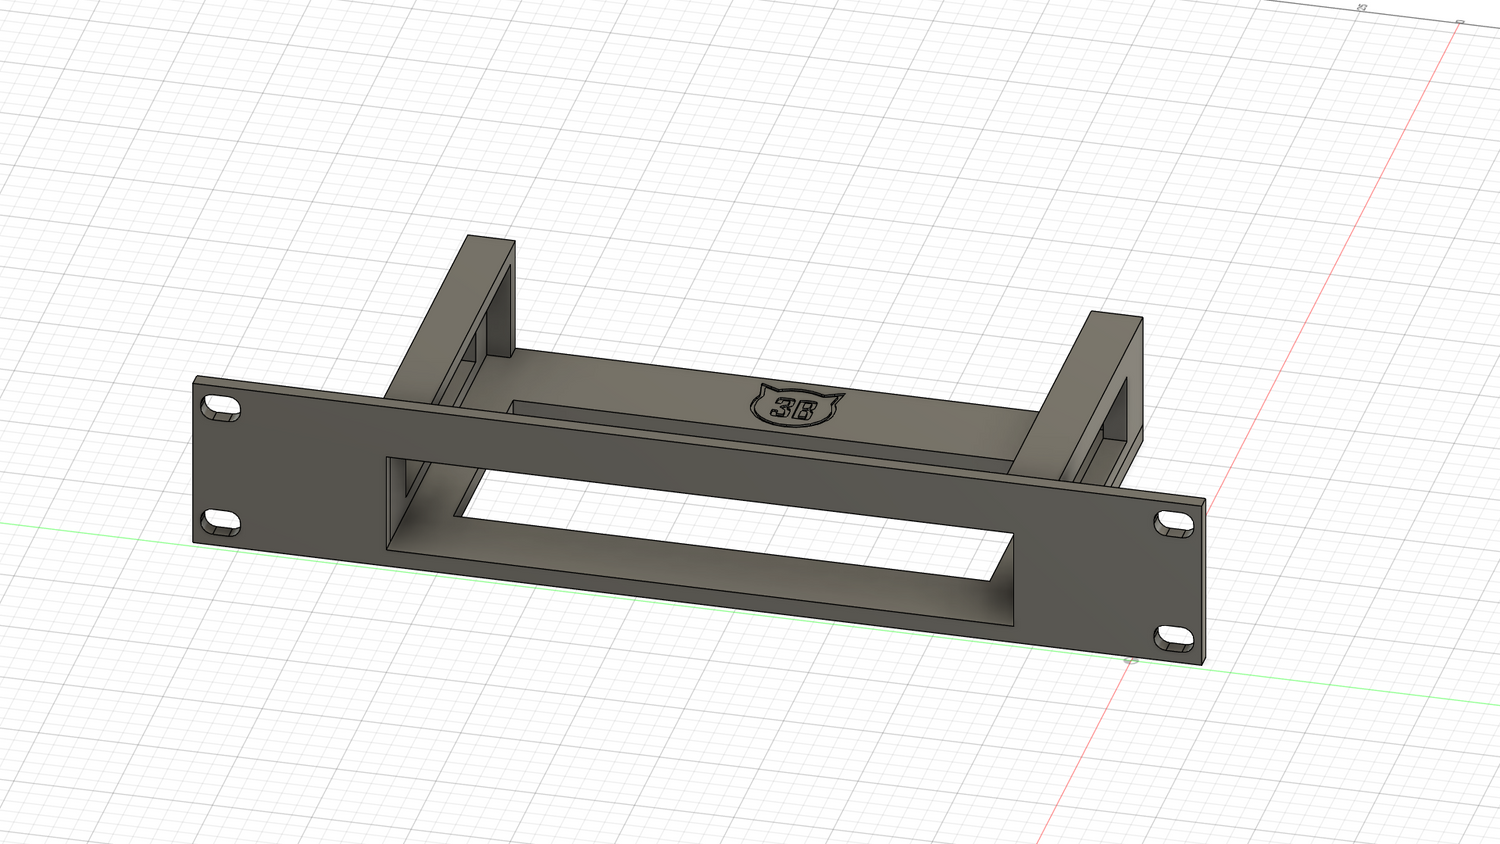Select the cat-shaped 3B logo engraving
This screenshot has height=844, width=1500.
click(x=796, y=405)
